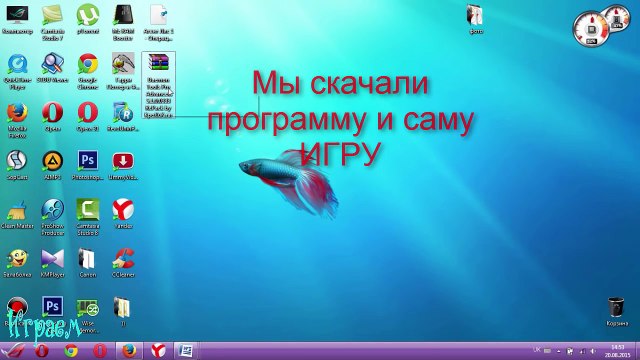The height and width of the screenshot is (360, 640).
Task: Open the Computer desktop icon with monitor
Action: [17, 19]
